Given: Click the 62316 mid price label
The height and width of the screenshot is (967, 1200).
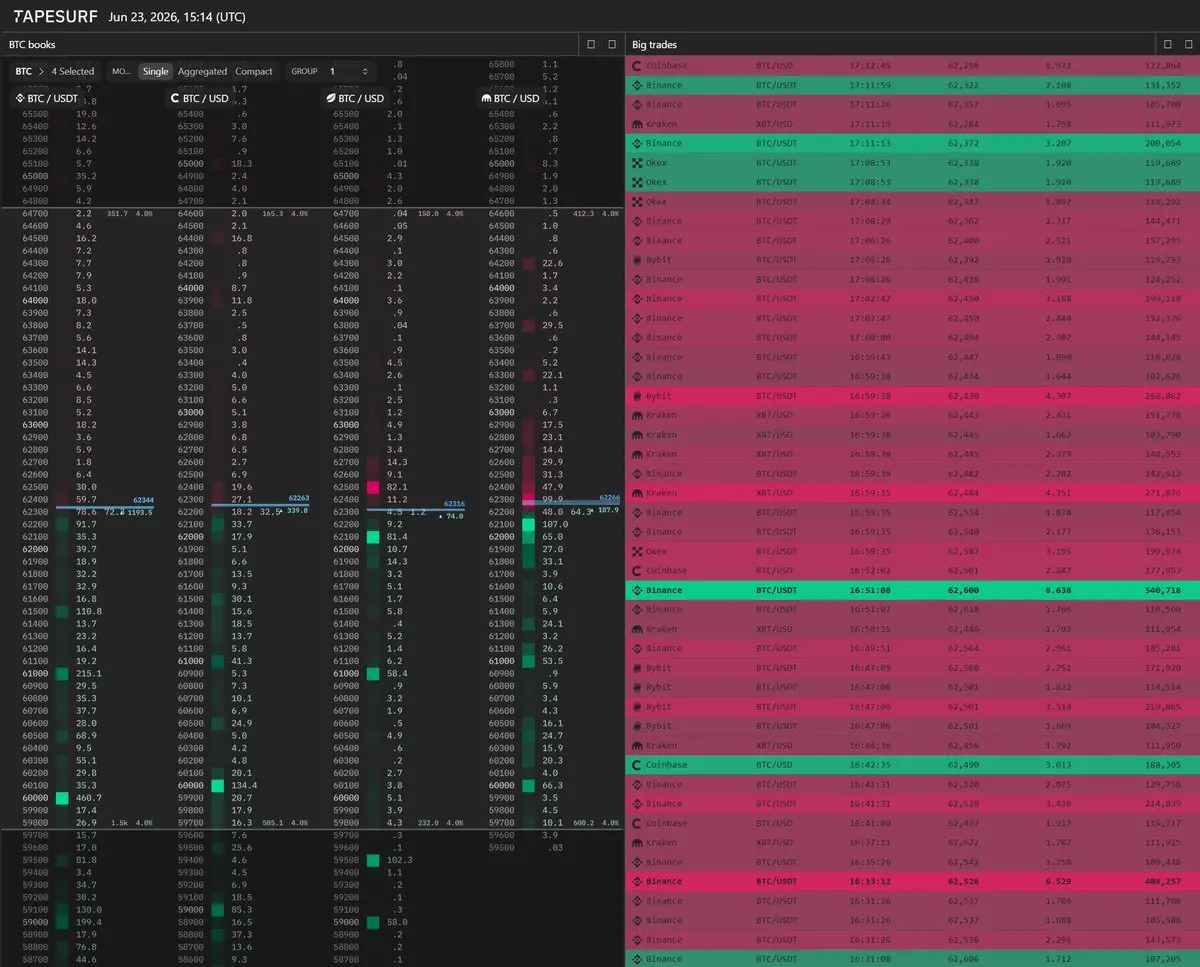Looking at the screenshot, I should point(454,504).
